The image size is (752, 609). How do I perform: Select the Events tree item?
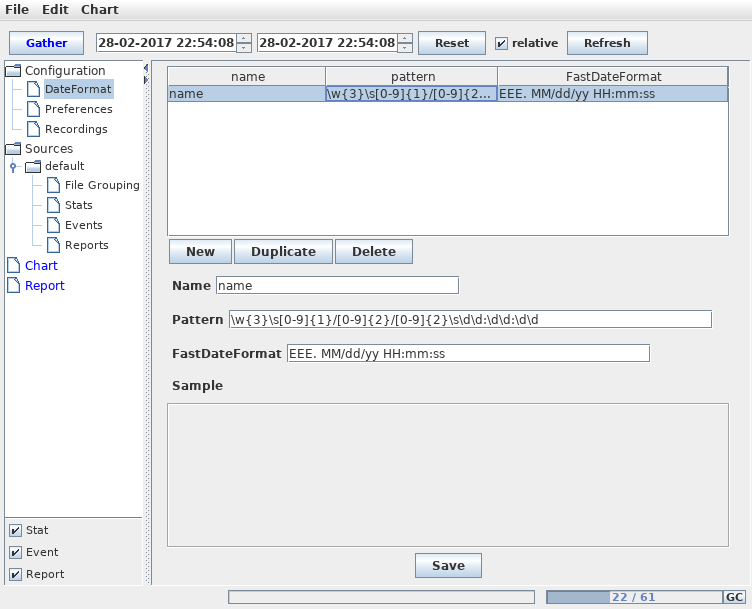tap(84, 225)
